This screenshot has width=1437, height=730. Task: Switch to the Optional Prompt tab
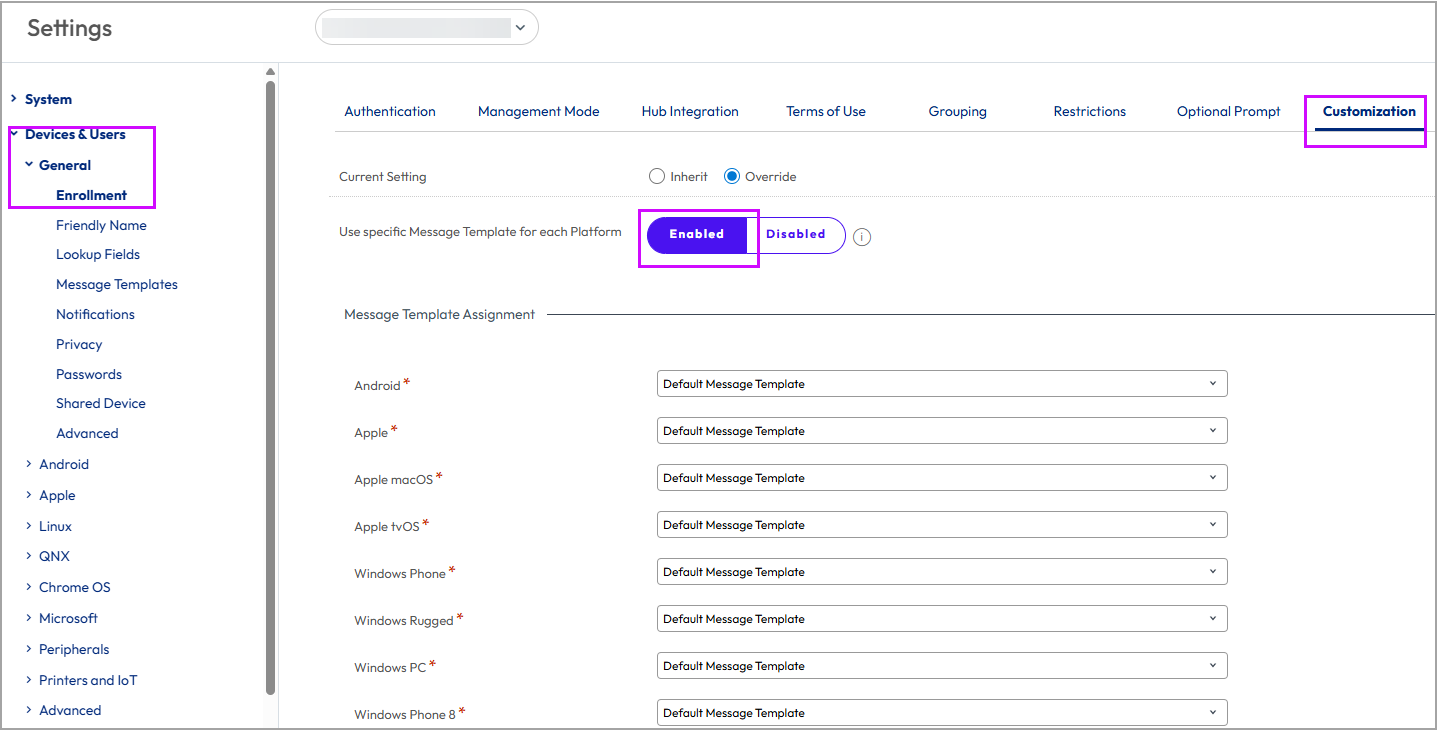pos(1229,111)
